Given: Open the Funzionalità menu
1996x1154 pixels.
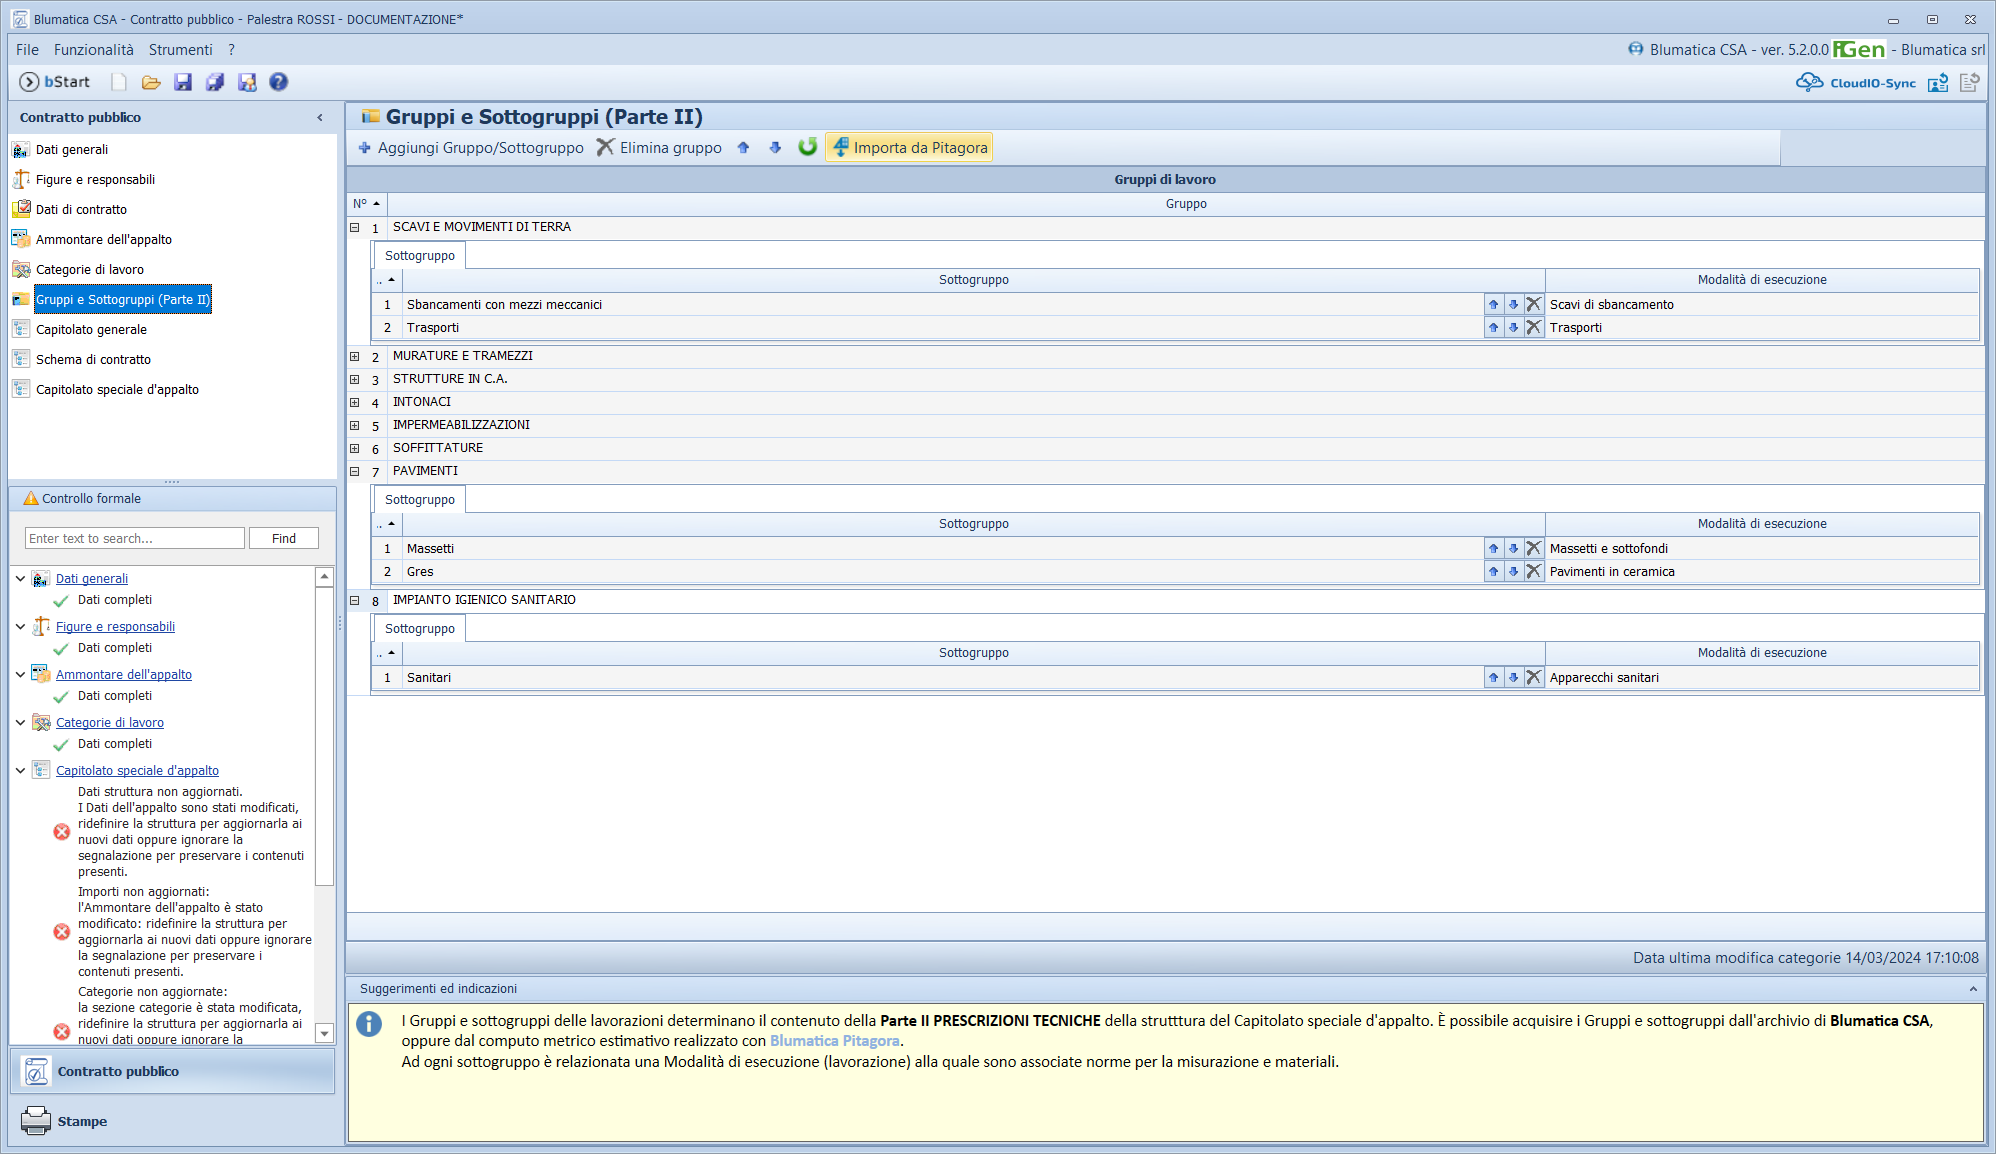Looking at the screenshot, I should coord(94,50).
